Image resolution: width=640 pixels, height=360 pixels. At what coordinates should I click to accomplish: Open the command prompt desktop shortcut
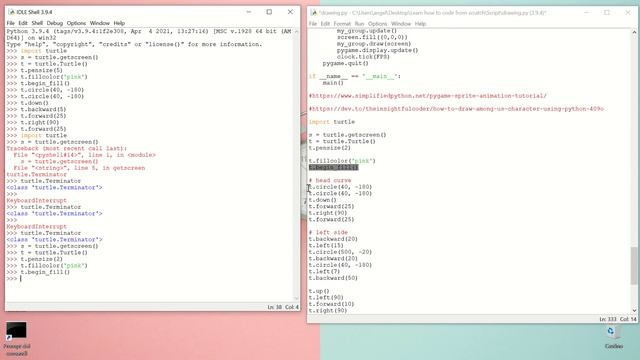[17, 338]
